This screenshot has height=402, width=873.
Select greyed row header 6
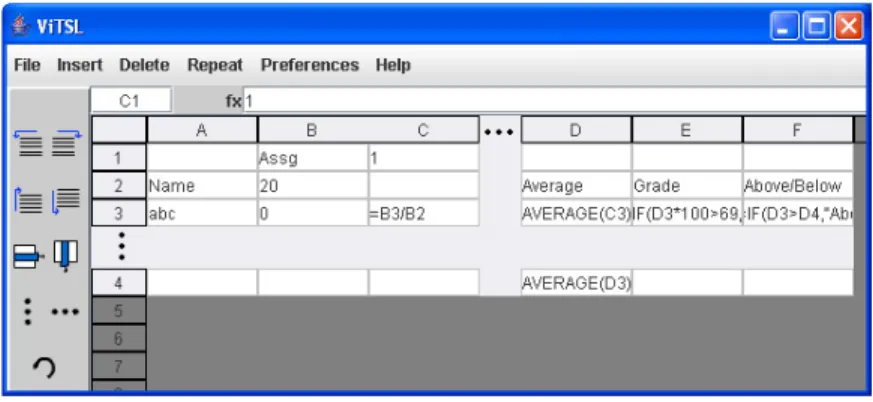tap(118, 338)
